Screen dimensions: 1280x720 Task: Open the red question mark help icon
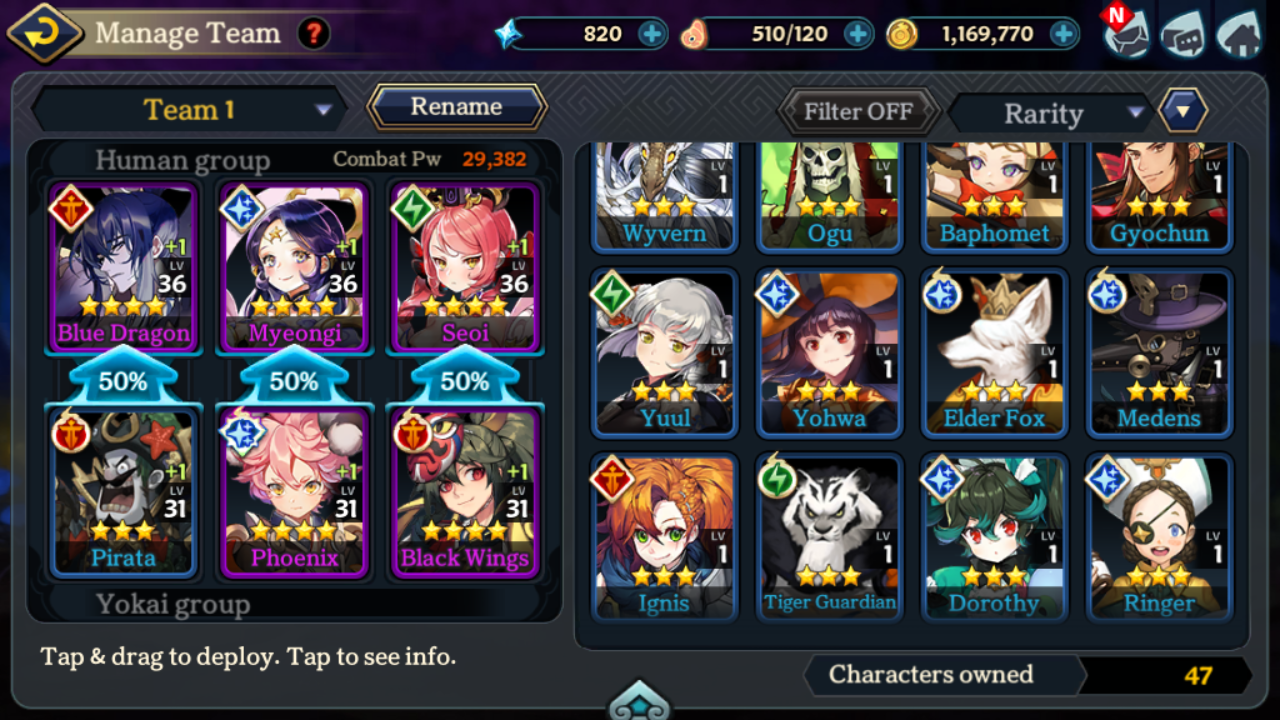point(314,34)
